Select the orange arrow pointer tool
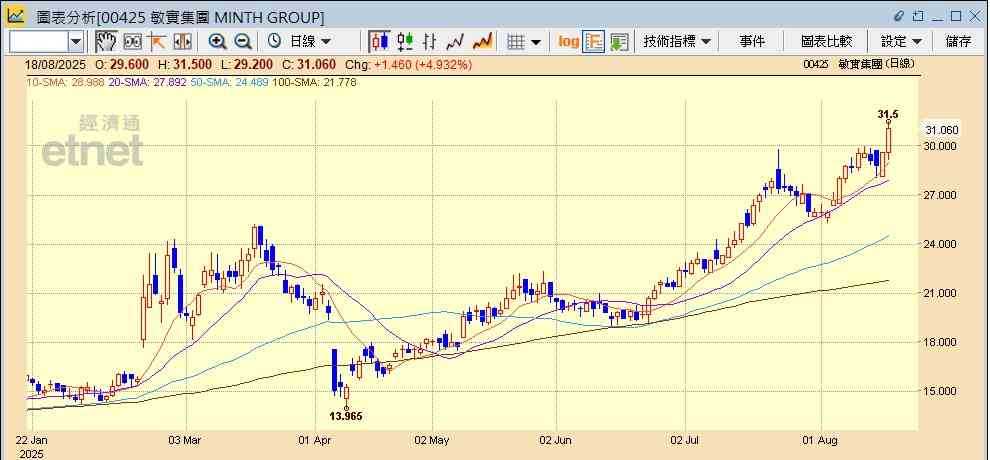This screenshot has height=460, width=990. pyautogui.click(x=157, y=42)
